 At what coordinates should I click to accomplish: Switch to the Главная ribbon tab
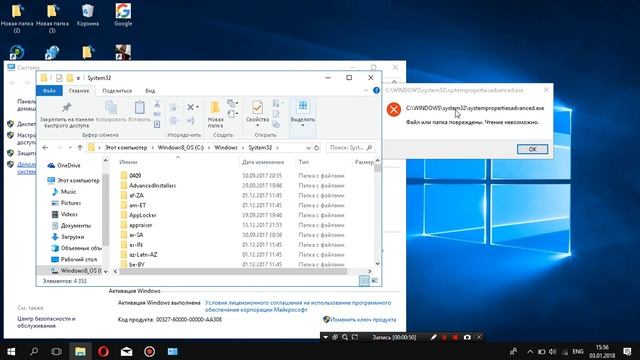tap(79, 91)
